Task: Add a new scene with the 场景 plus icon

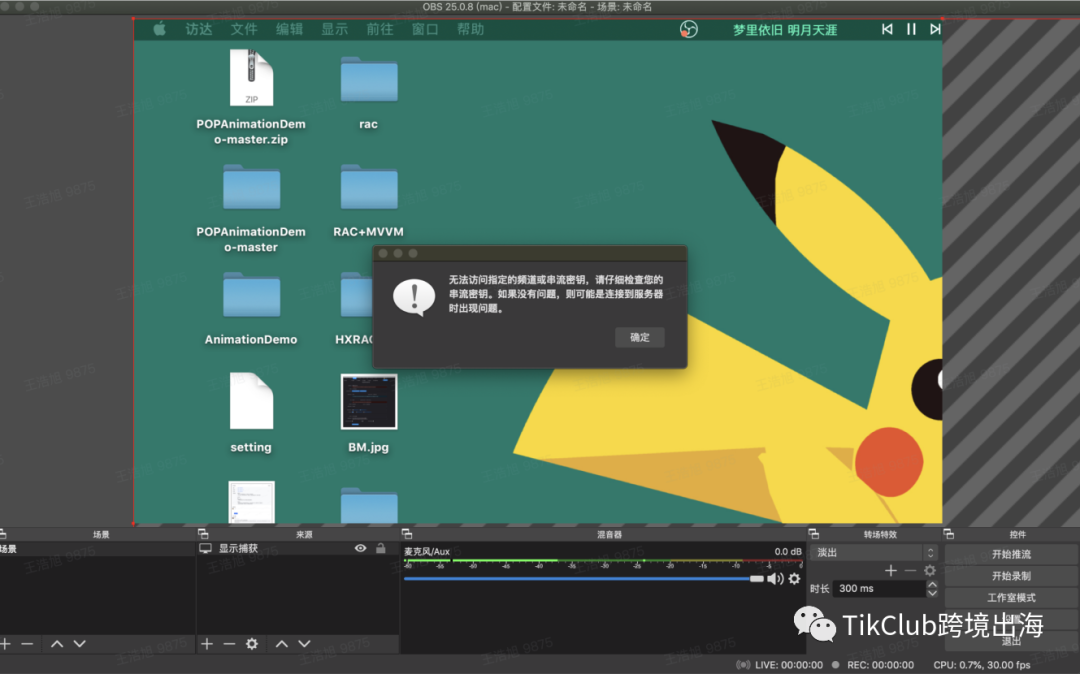Action: tap(6, 643)
